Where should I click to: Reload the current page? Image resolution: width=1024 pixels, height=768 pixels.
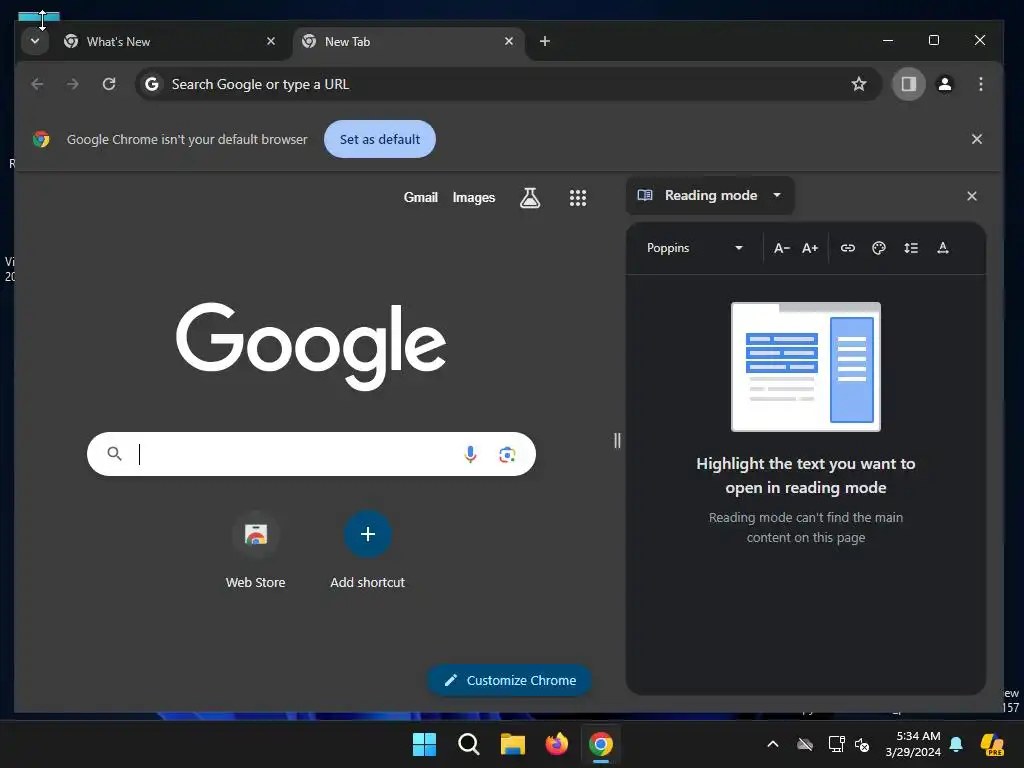pyautogui.click(x=109, y=84)
